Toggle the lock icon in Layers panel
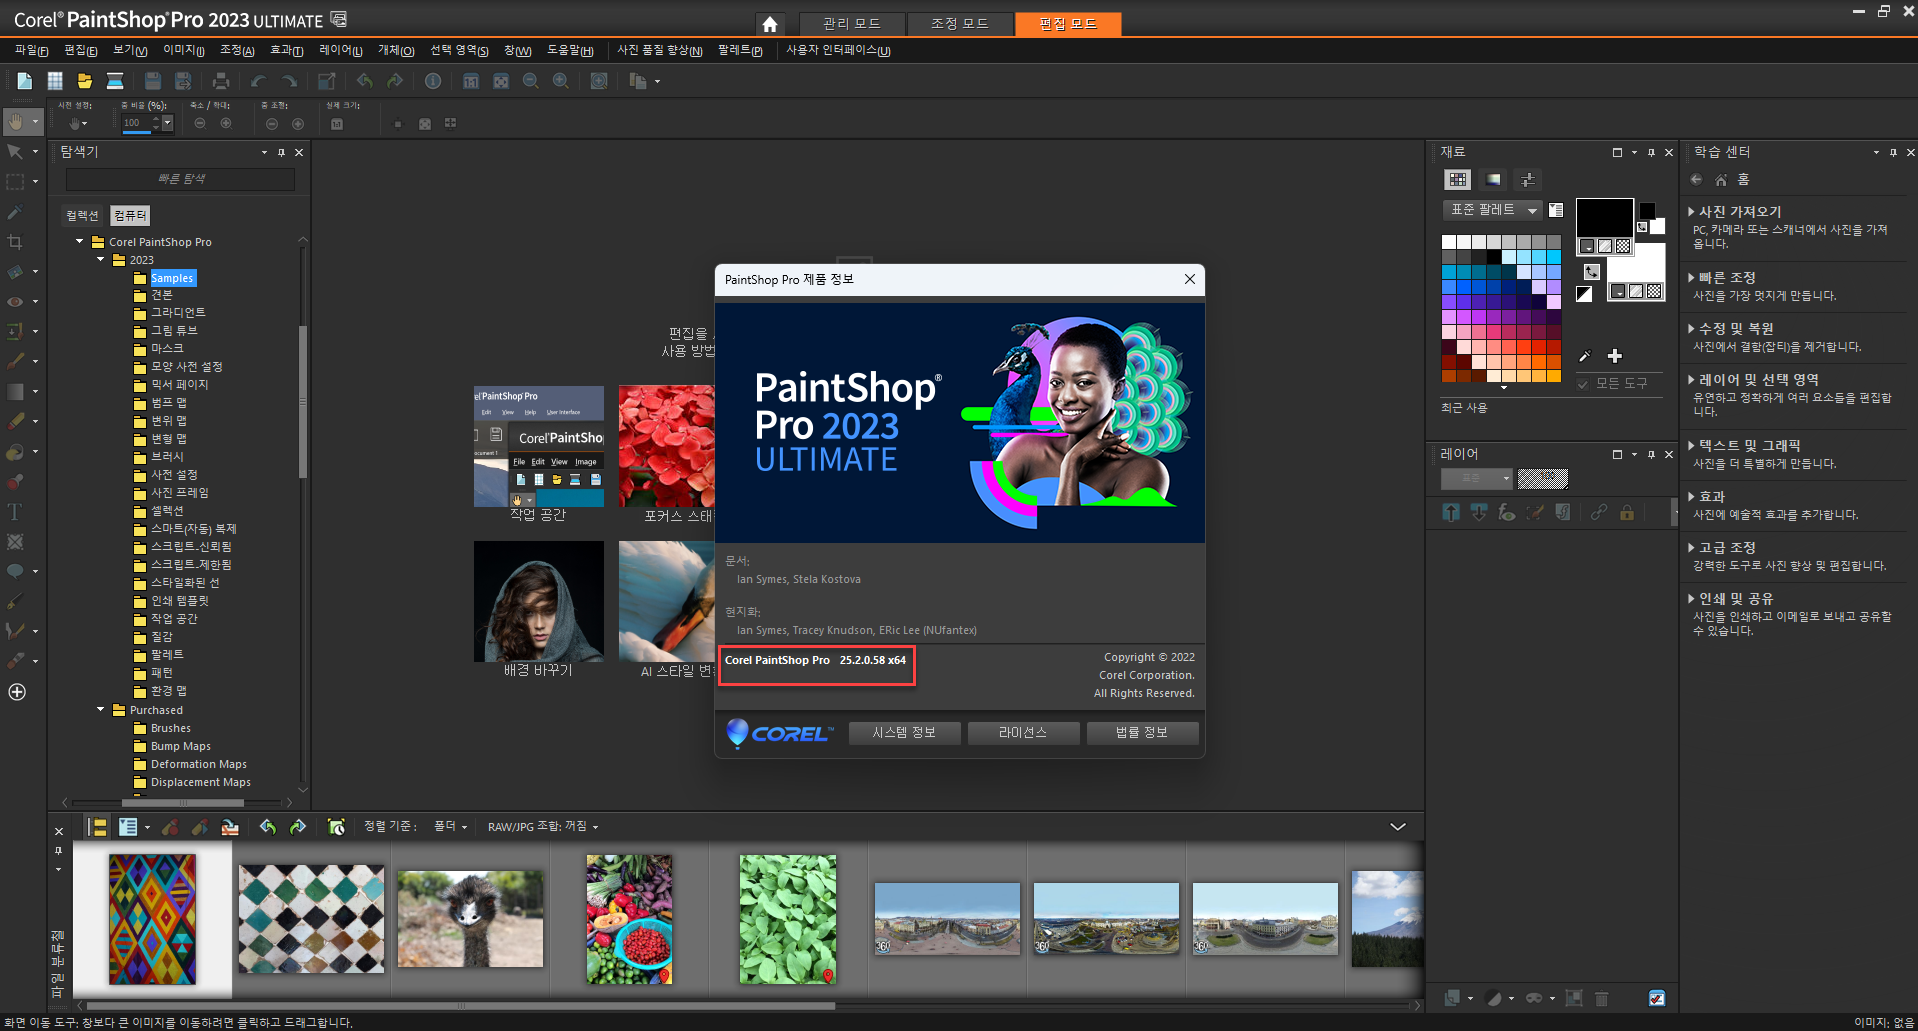Viewport: 1918px width, 1031px height. coord(1627,513)
